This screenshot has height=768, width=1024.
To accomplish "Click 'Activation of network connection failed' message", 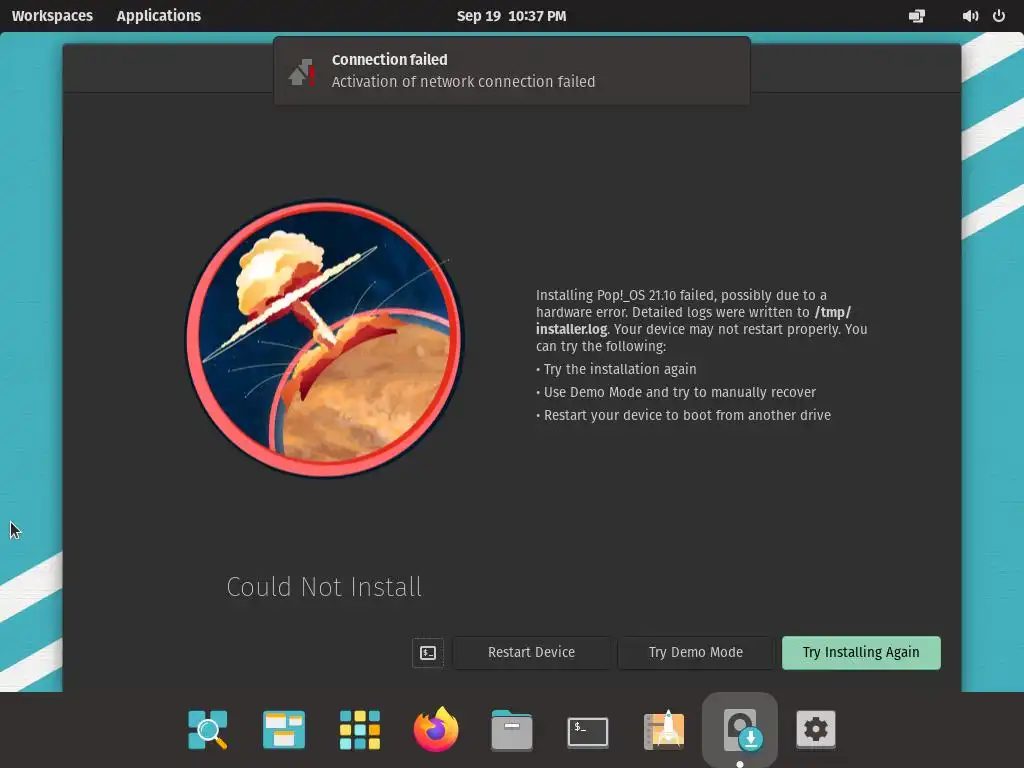I will pos(463,82).
